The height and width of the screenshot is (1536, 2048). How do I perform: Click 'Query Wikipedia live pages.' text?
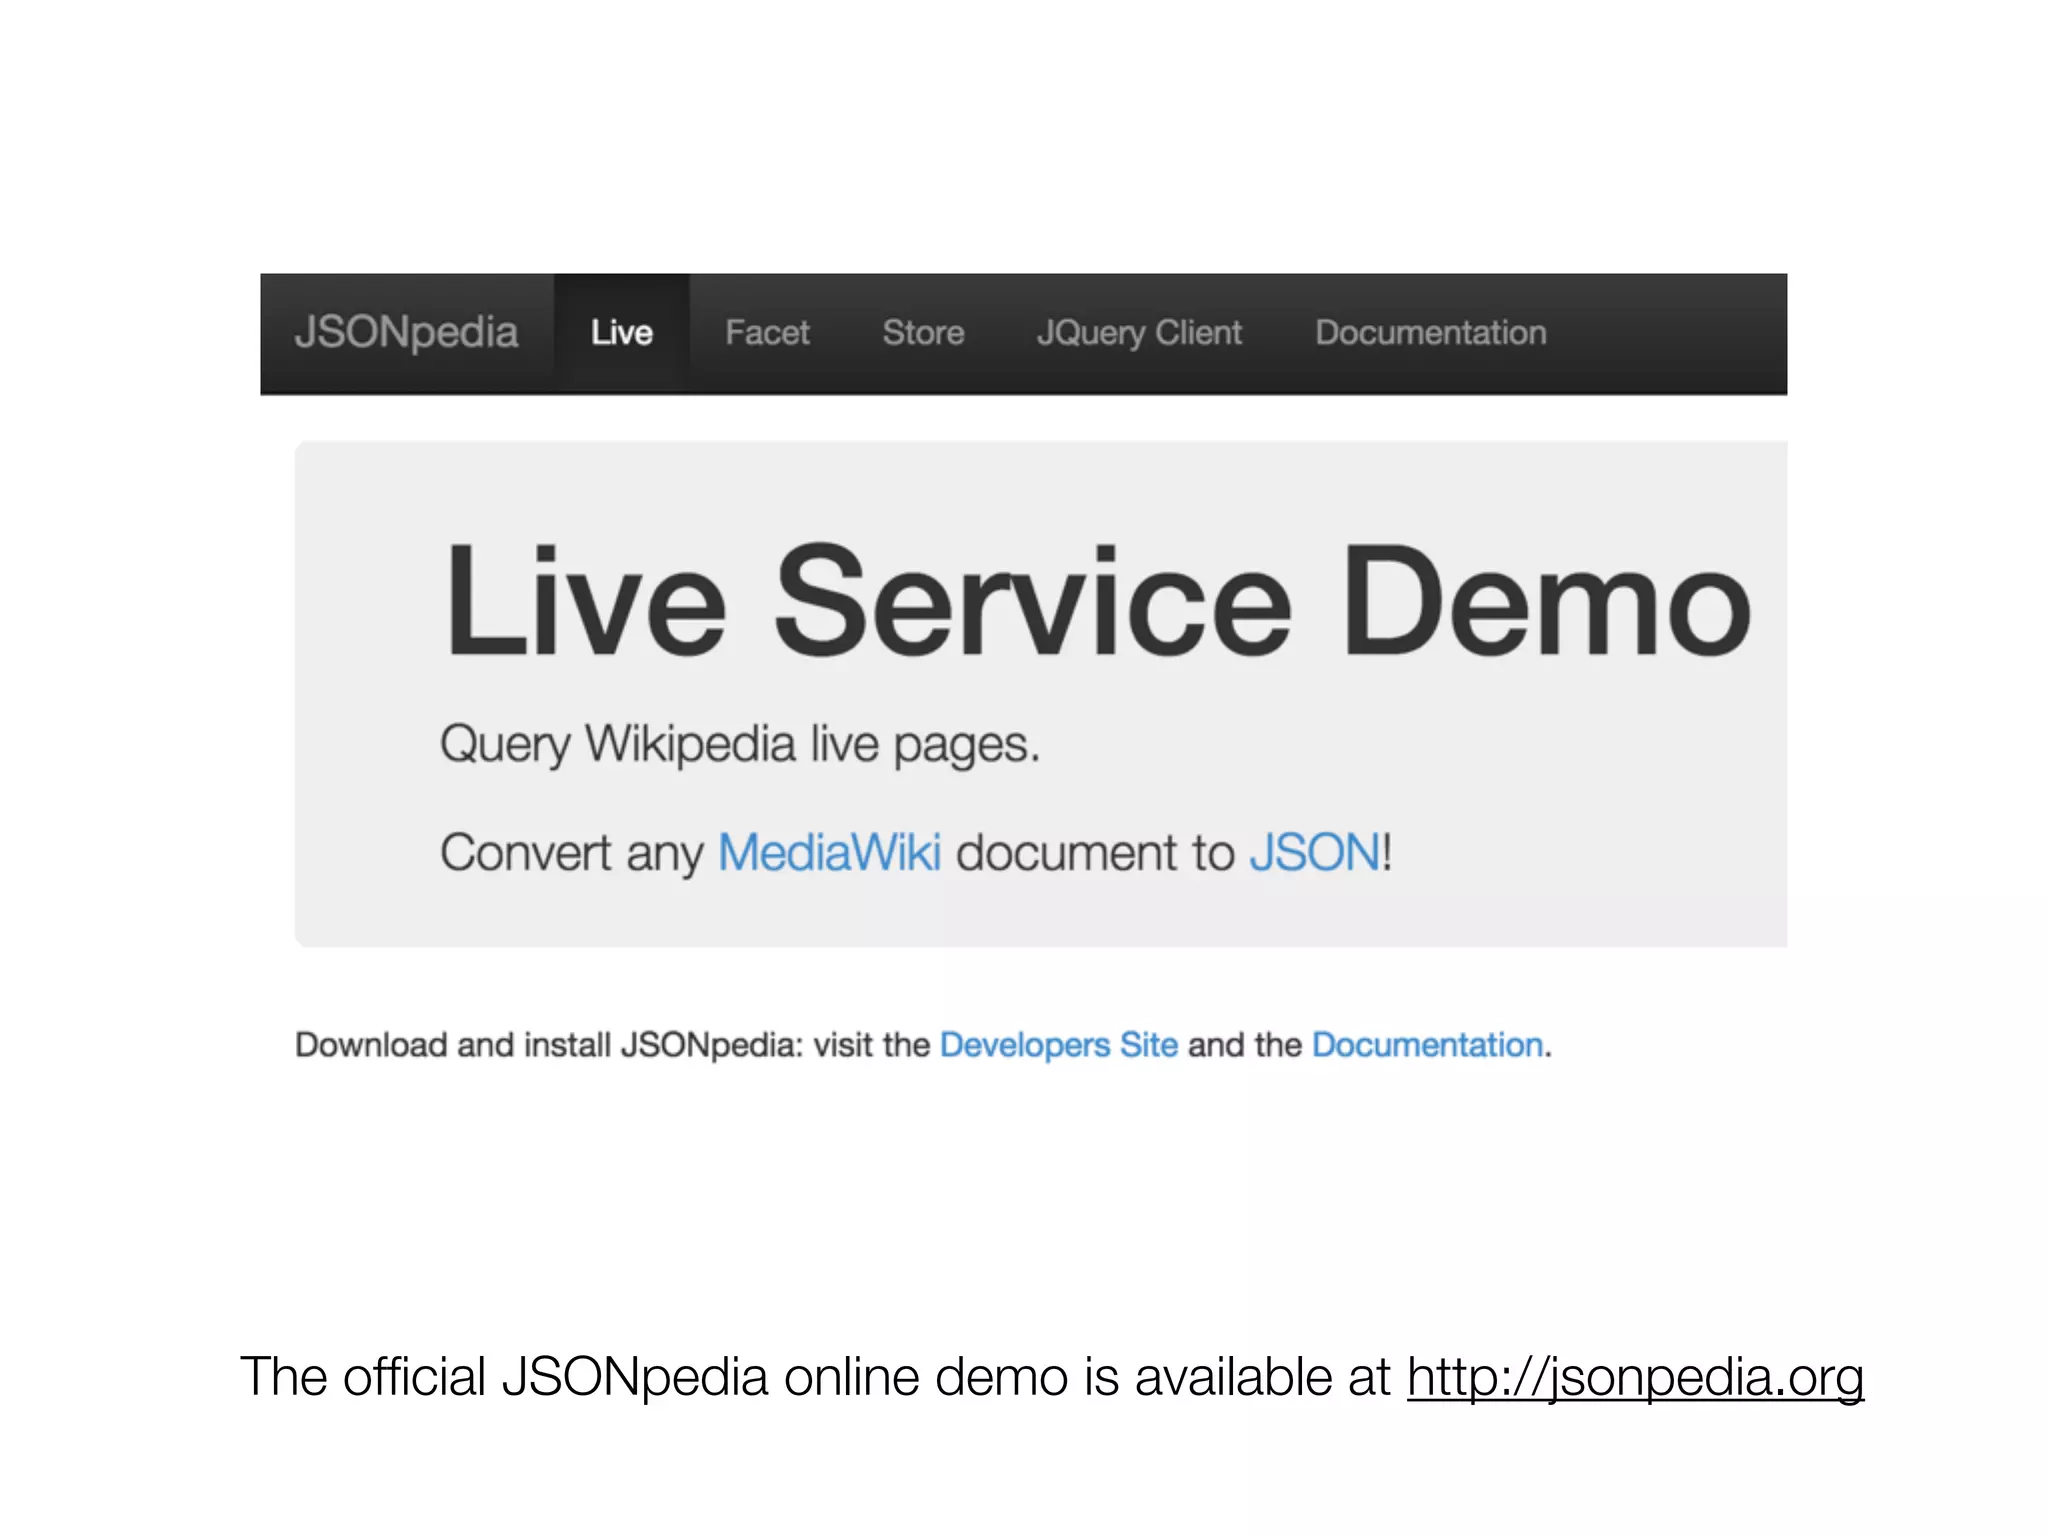point(740,745)
